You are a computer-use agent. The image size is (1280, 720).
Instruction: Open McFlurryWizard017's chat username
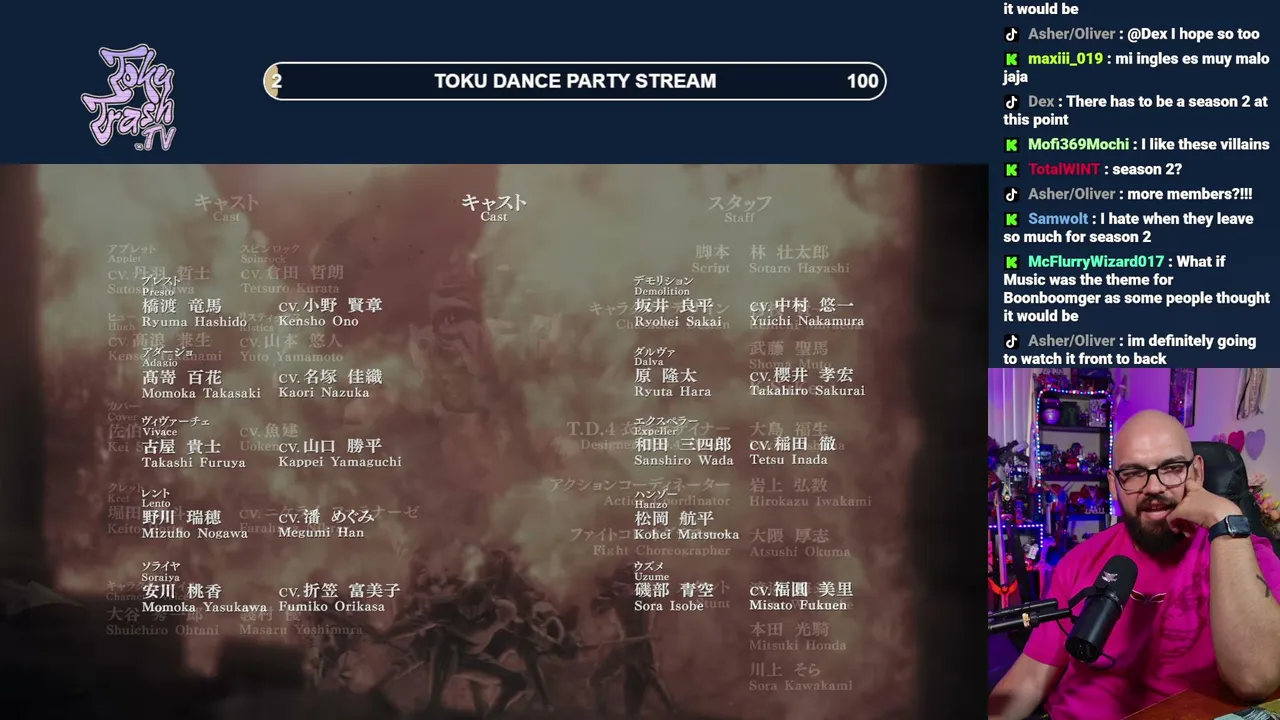[x=1096, y=262]
